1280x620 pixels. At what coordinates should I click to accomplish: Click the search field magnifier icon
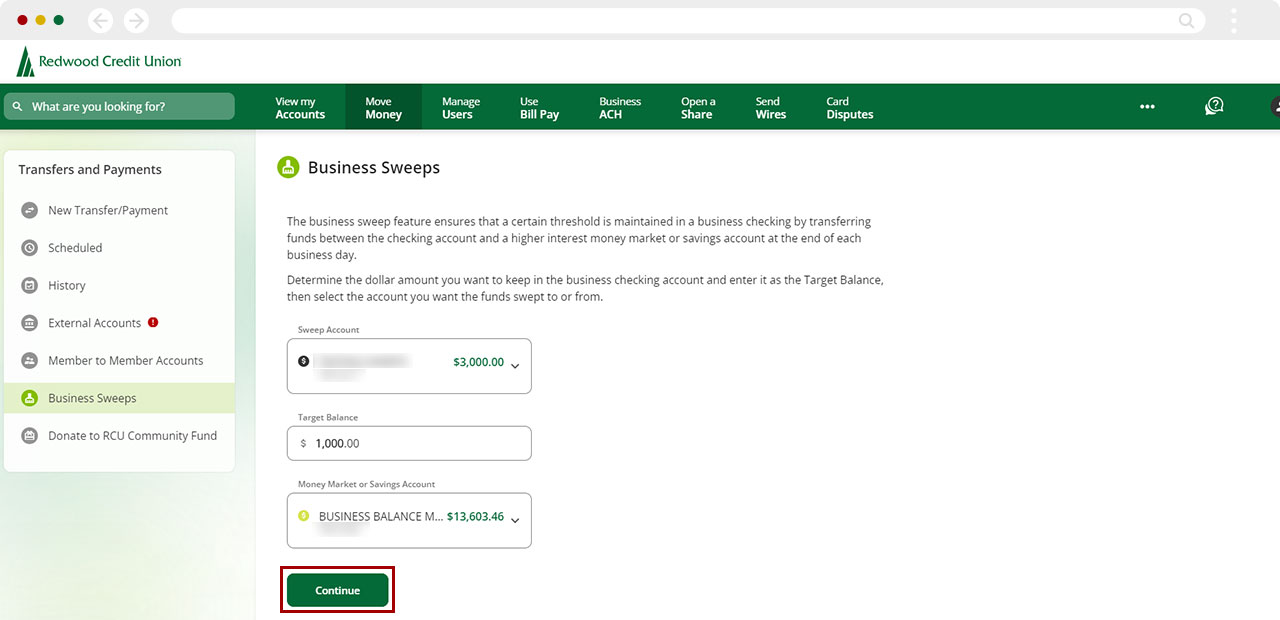pyautogui.click(x=17, y=106)
